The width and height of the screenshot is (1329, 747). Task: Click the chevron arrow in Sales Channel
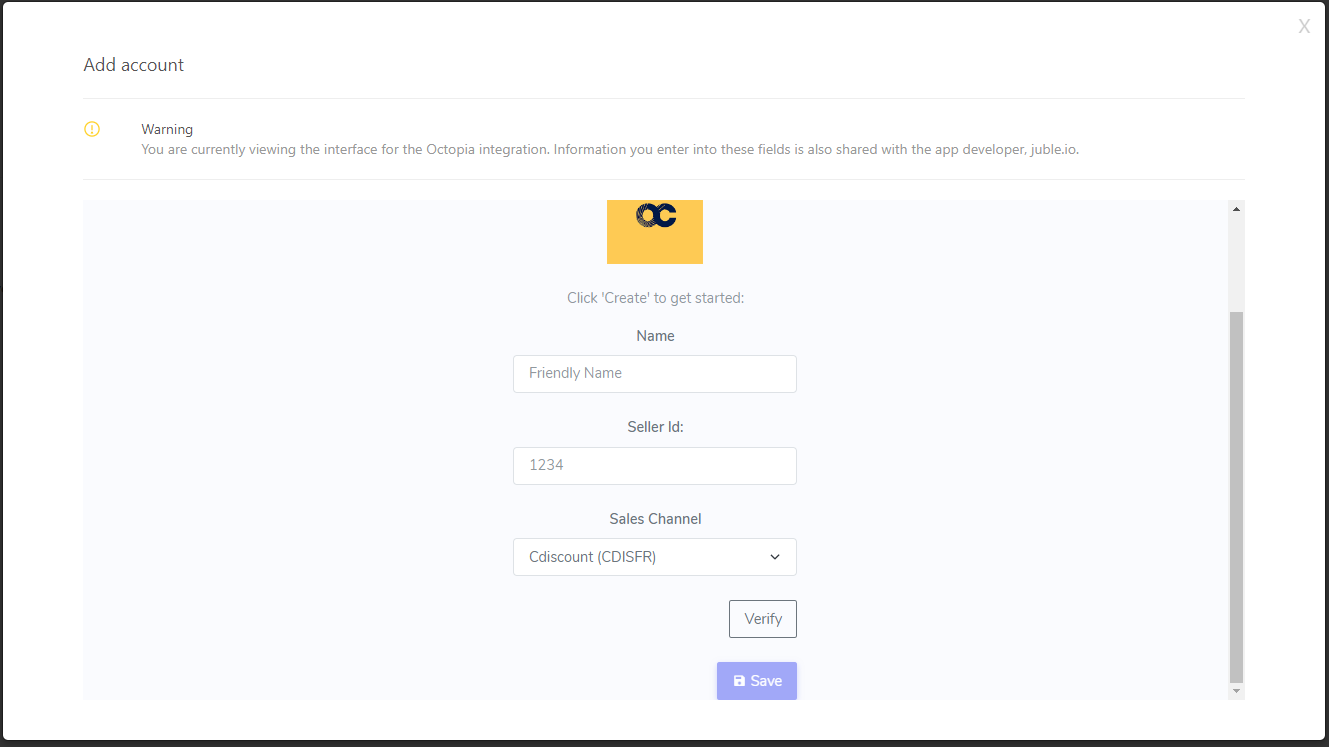coord(775,557)
